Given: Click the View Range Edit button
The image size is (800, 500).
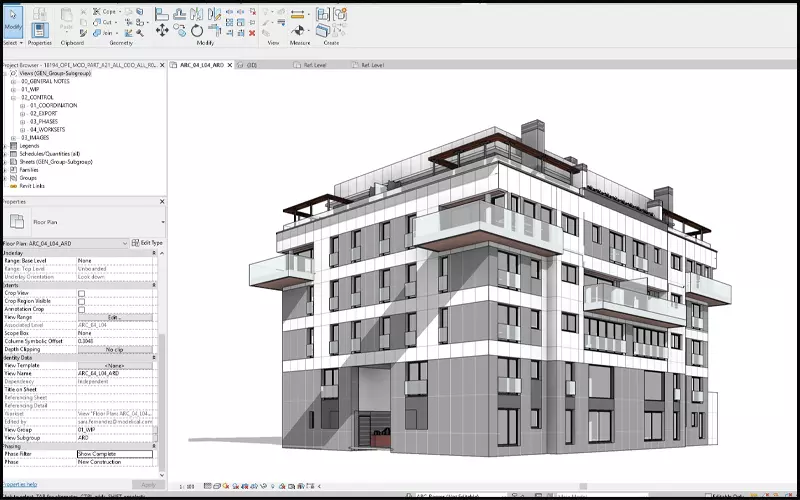Looking at the screenshot, I should [x=115, y=317].
